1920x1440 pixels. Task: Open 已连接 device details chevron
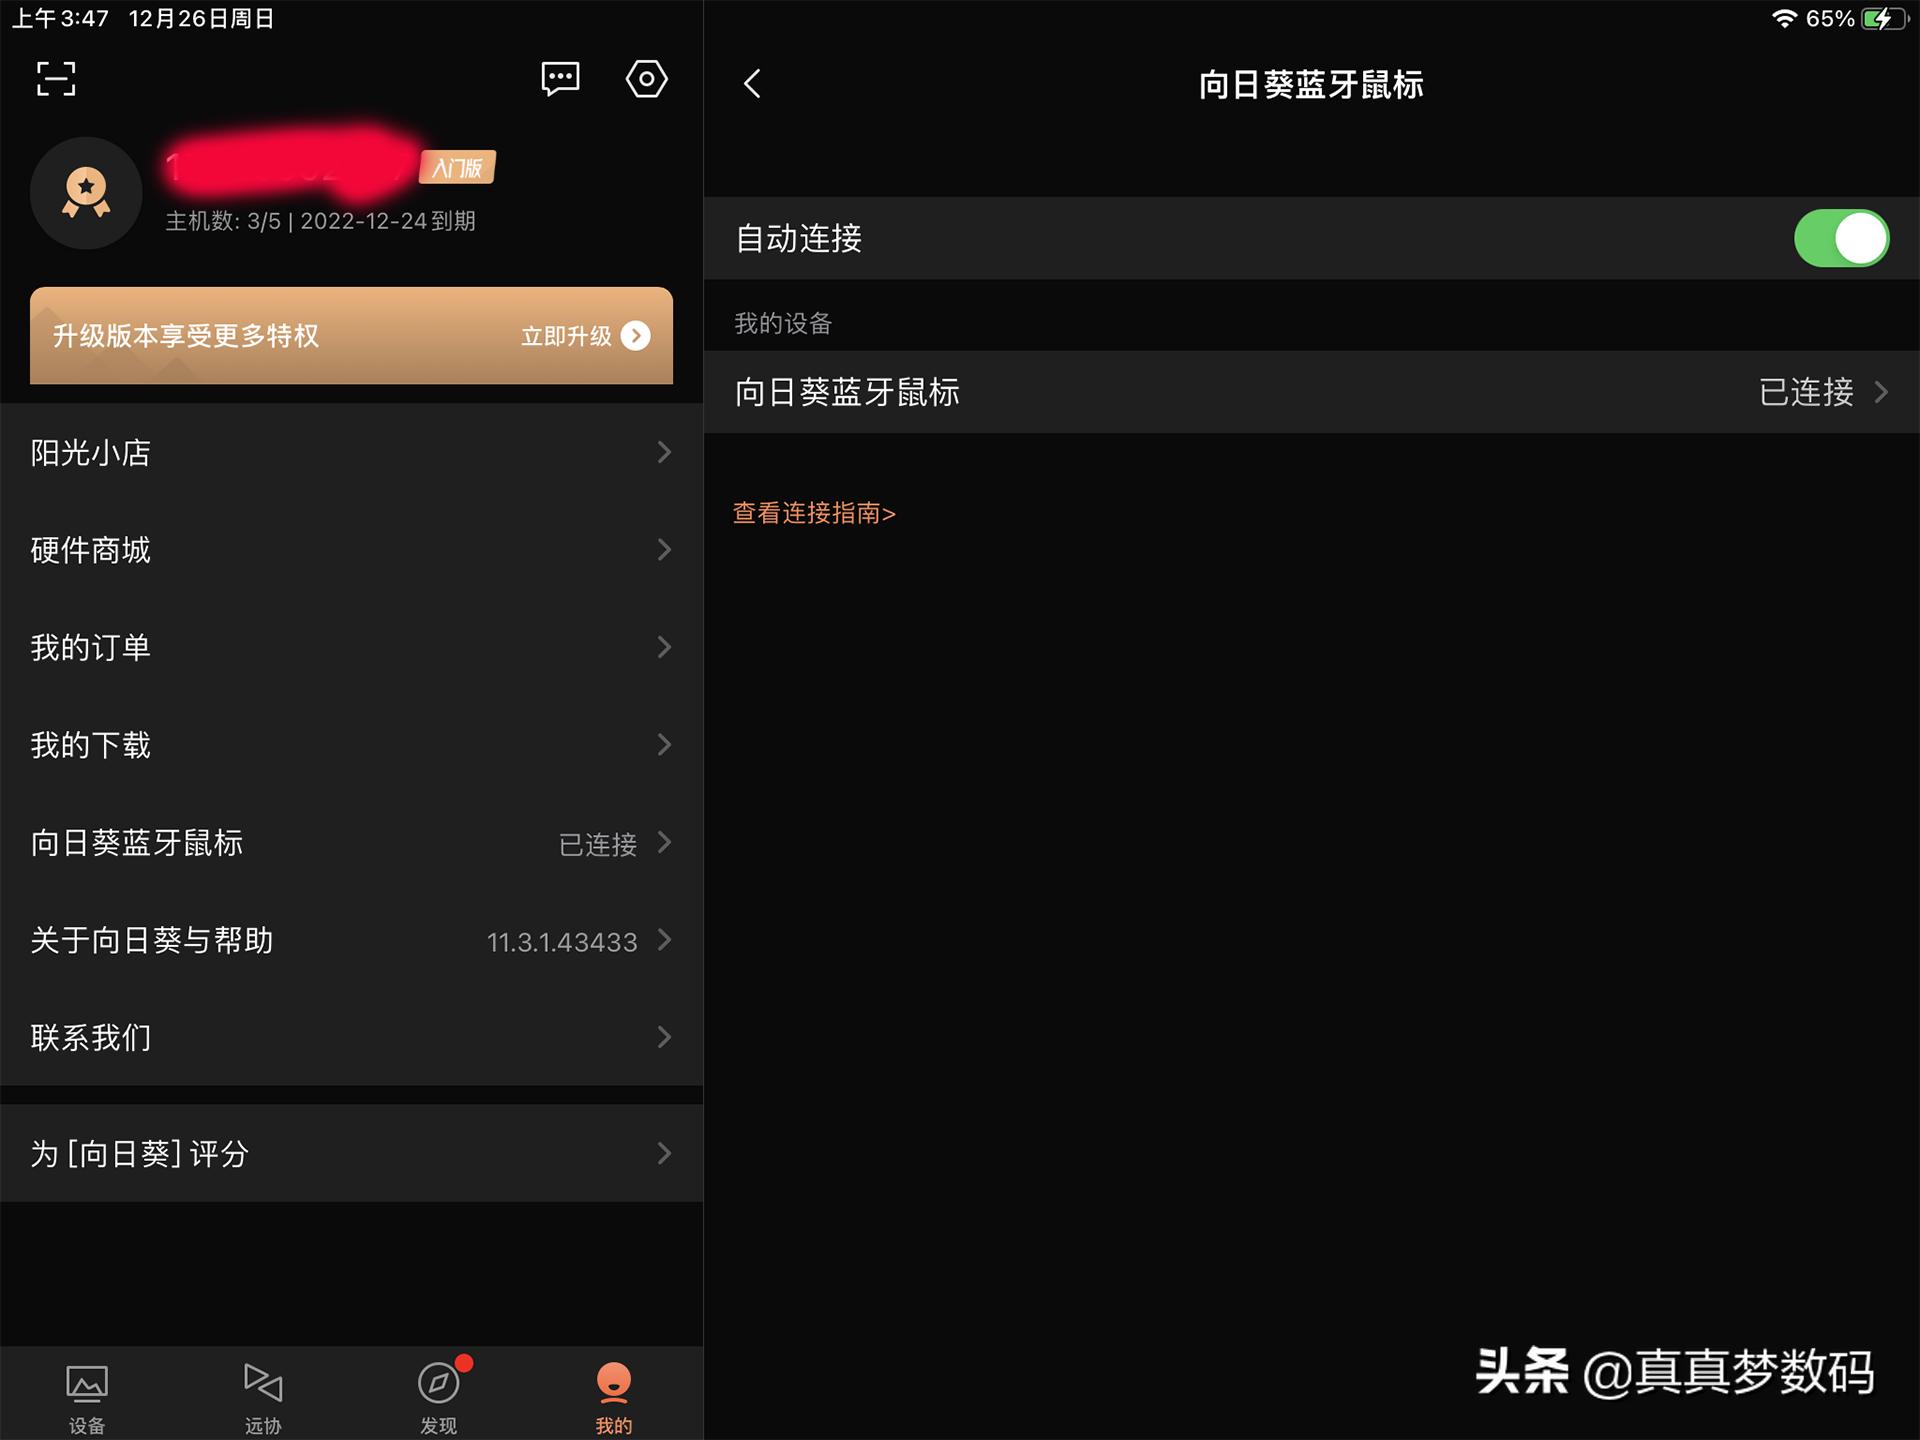pos(1880,392)
